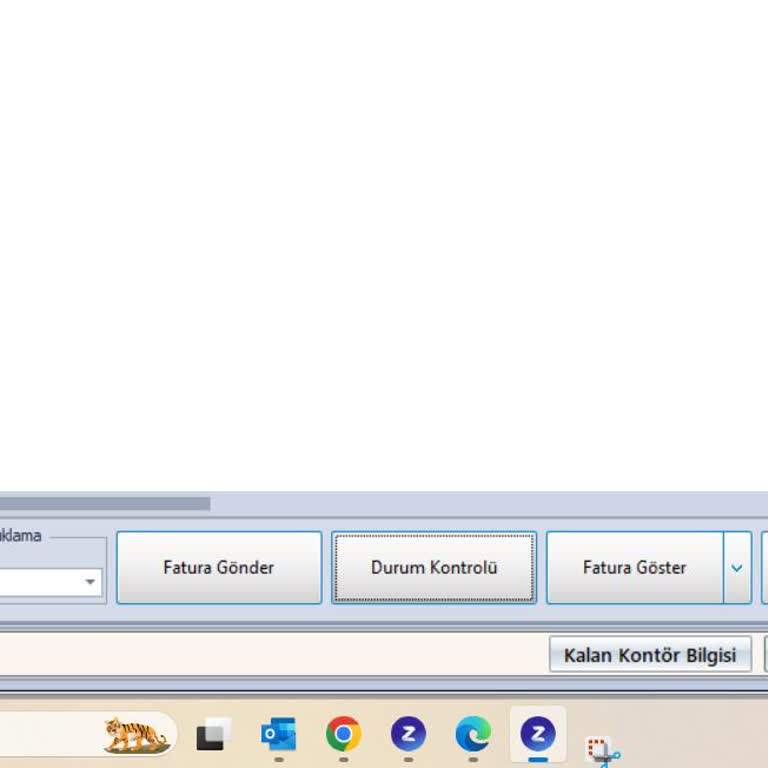
Task: Open the Z app icon beside Chrome
Action: point(408,734)
